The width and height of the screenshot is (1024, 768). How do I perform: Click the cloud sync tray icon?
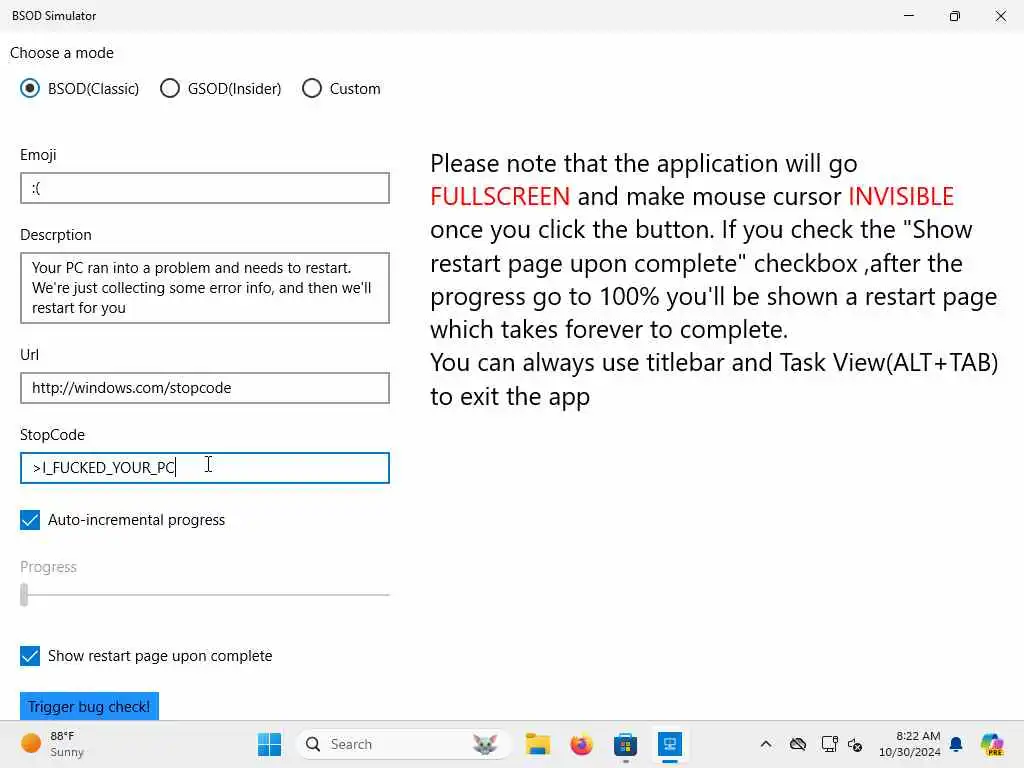point(797,744)
